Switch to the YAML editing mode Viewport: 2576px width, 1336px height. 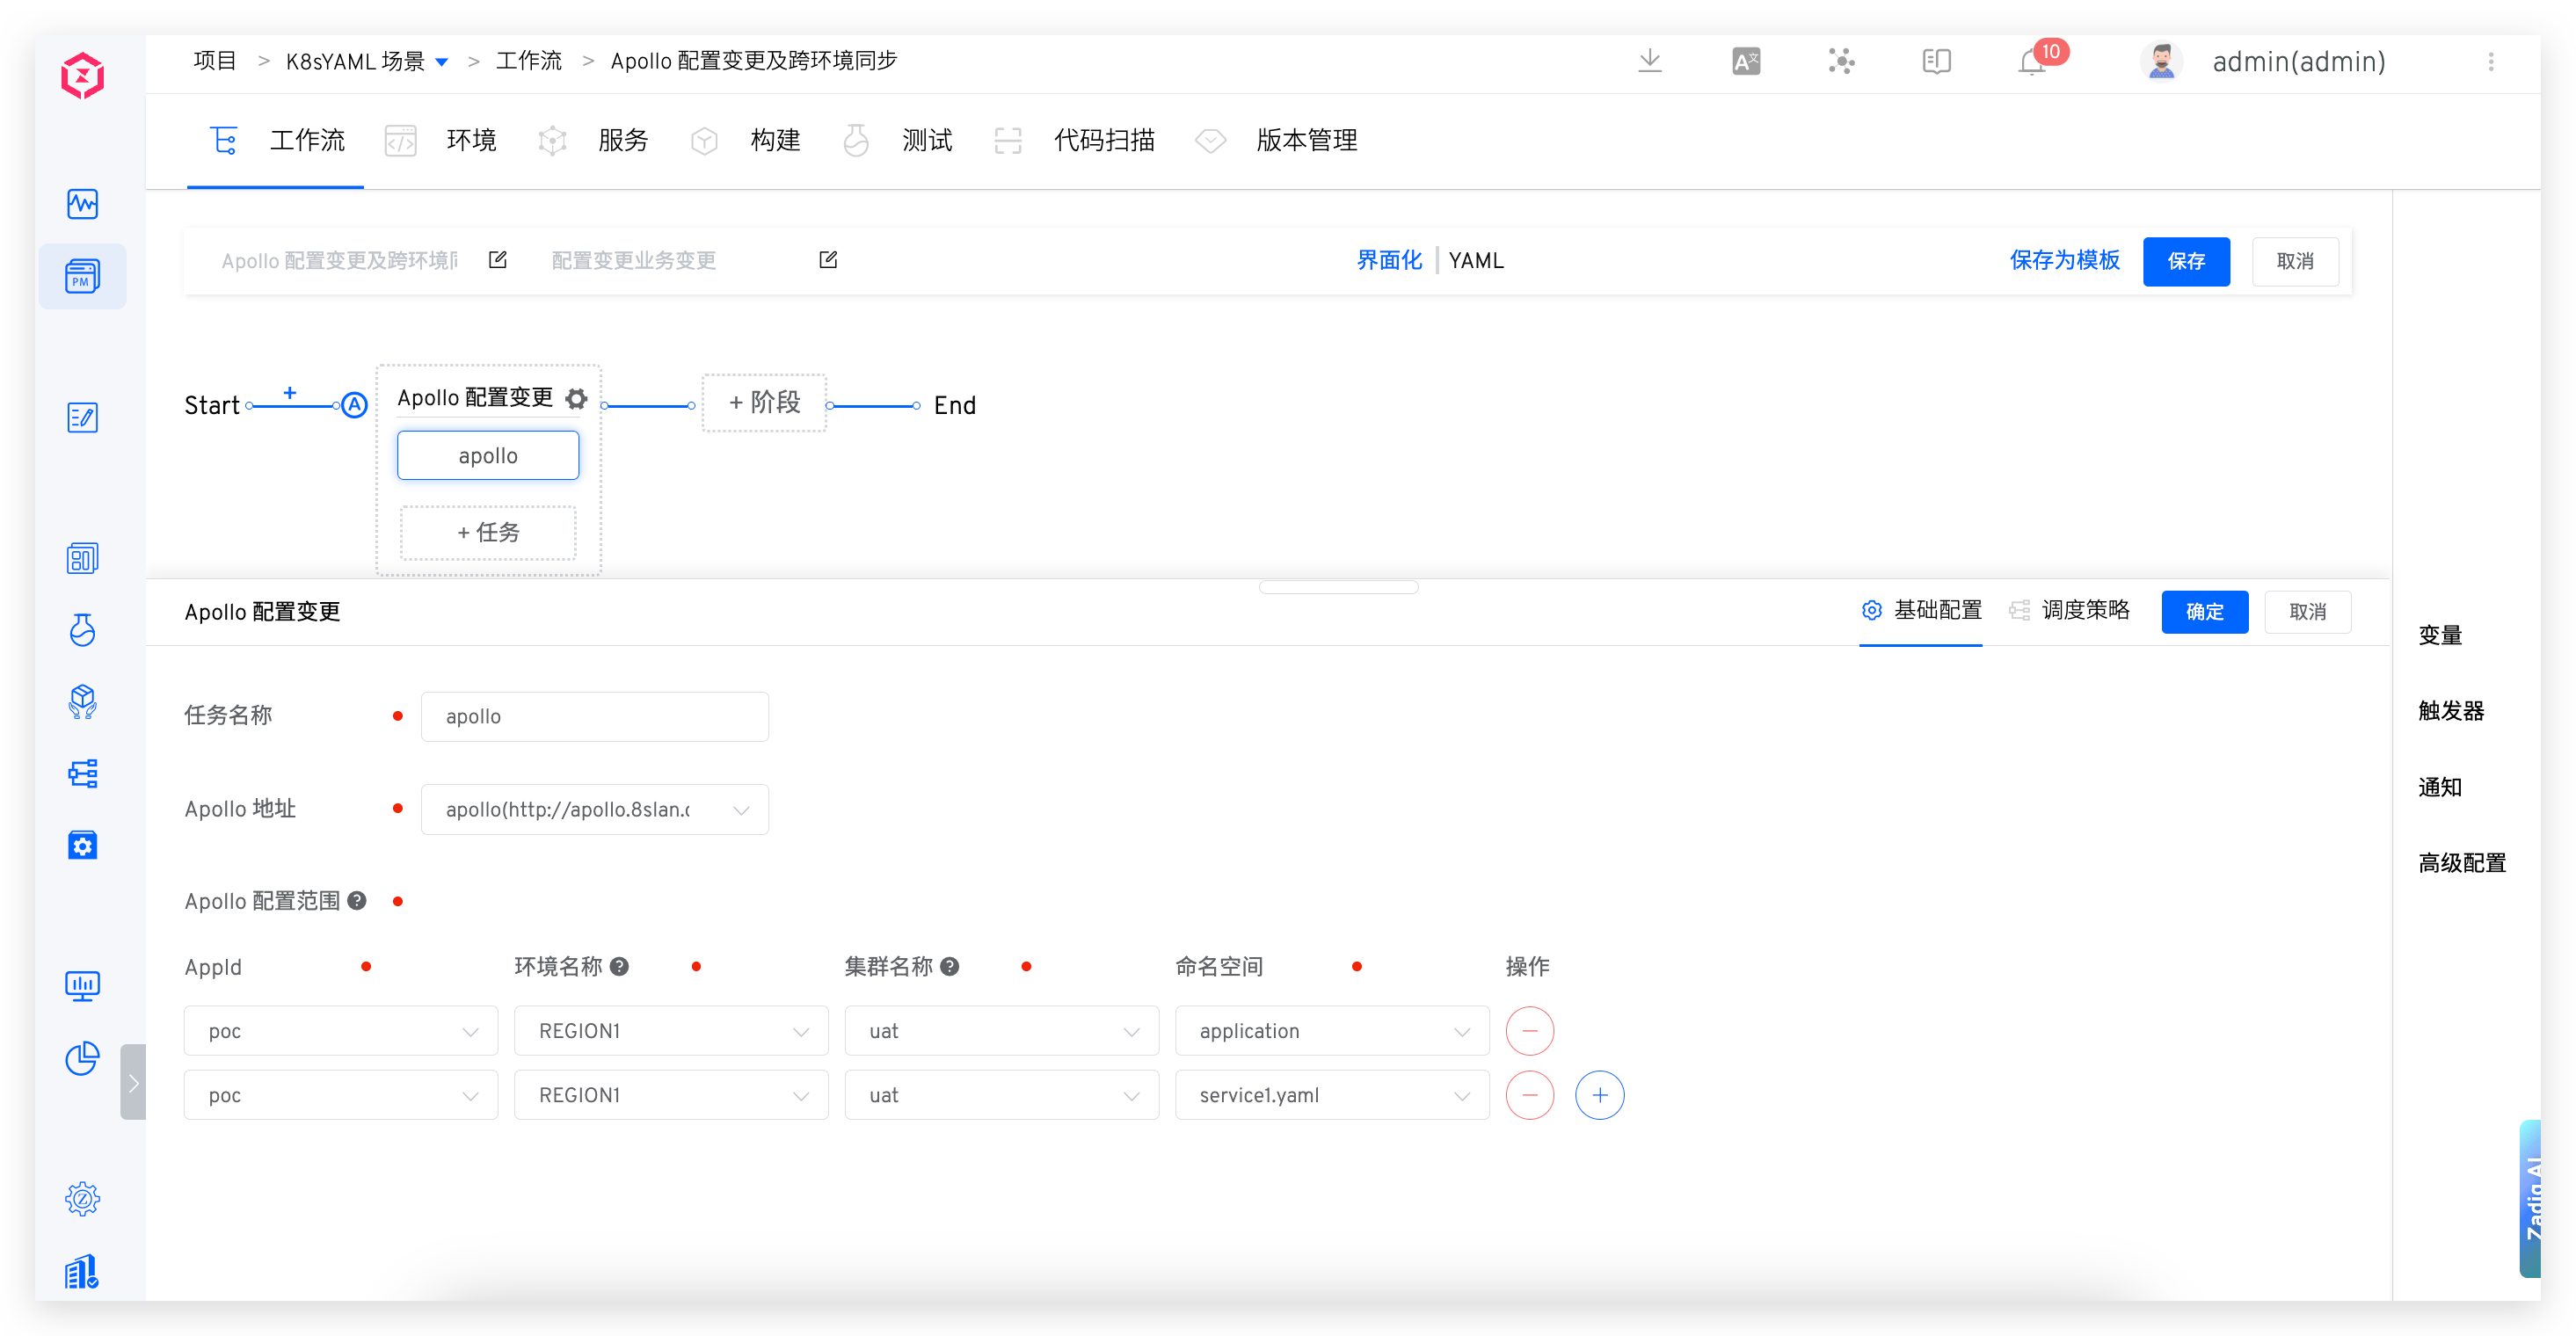tap(1477, 260)
